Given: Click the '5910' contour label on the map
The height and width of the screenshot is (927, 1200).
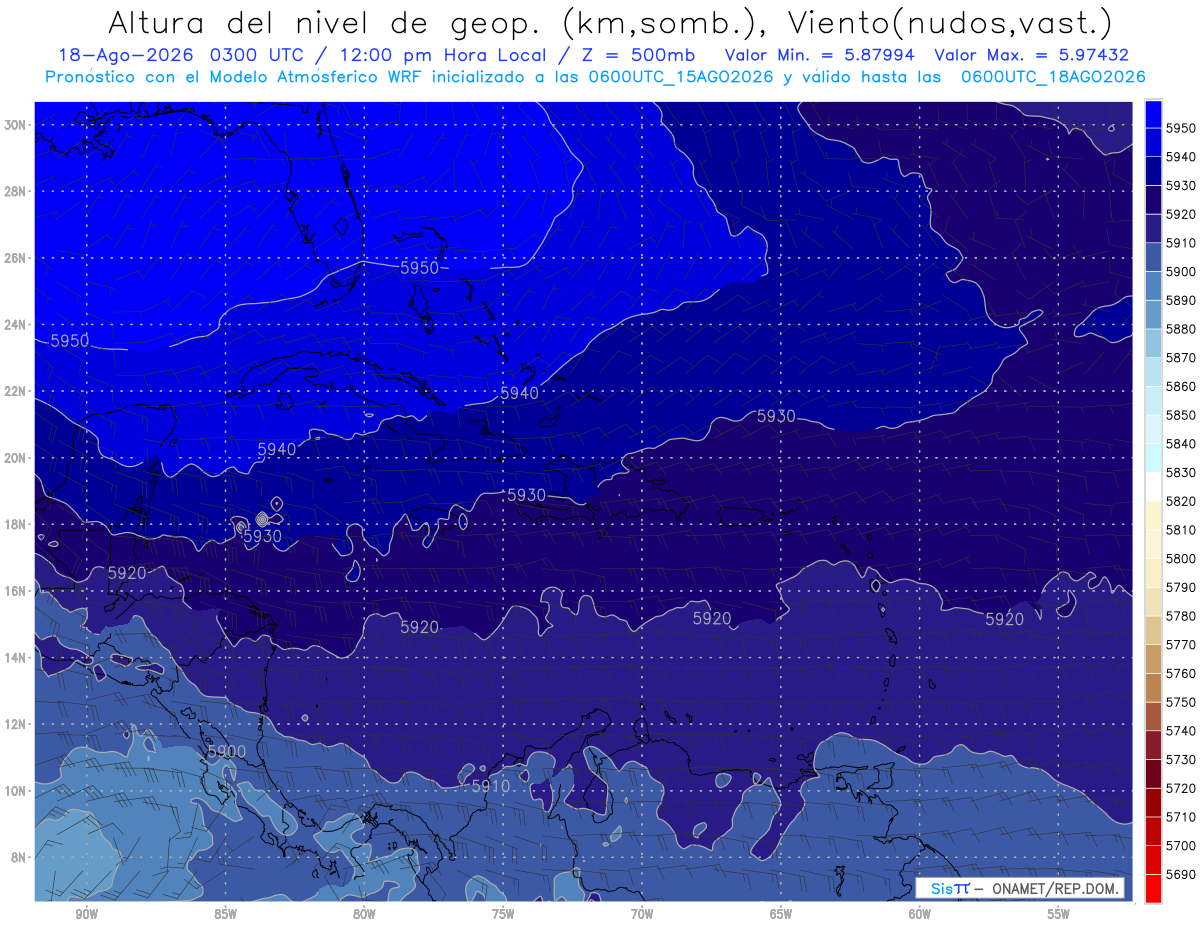Looking at the screenshot, I should click(490, 787).
